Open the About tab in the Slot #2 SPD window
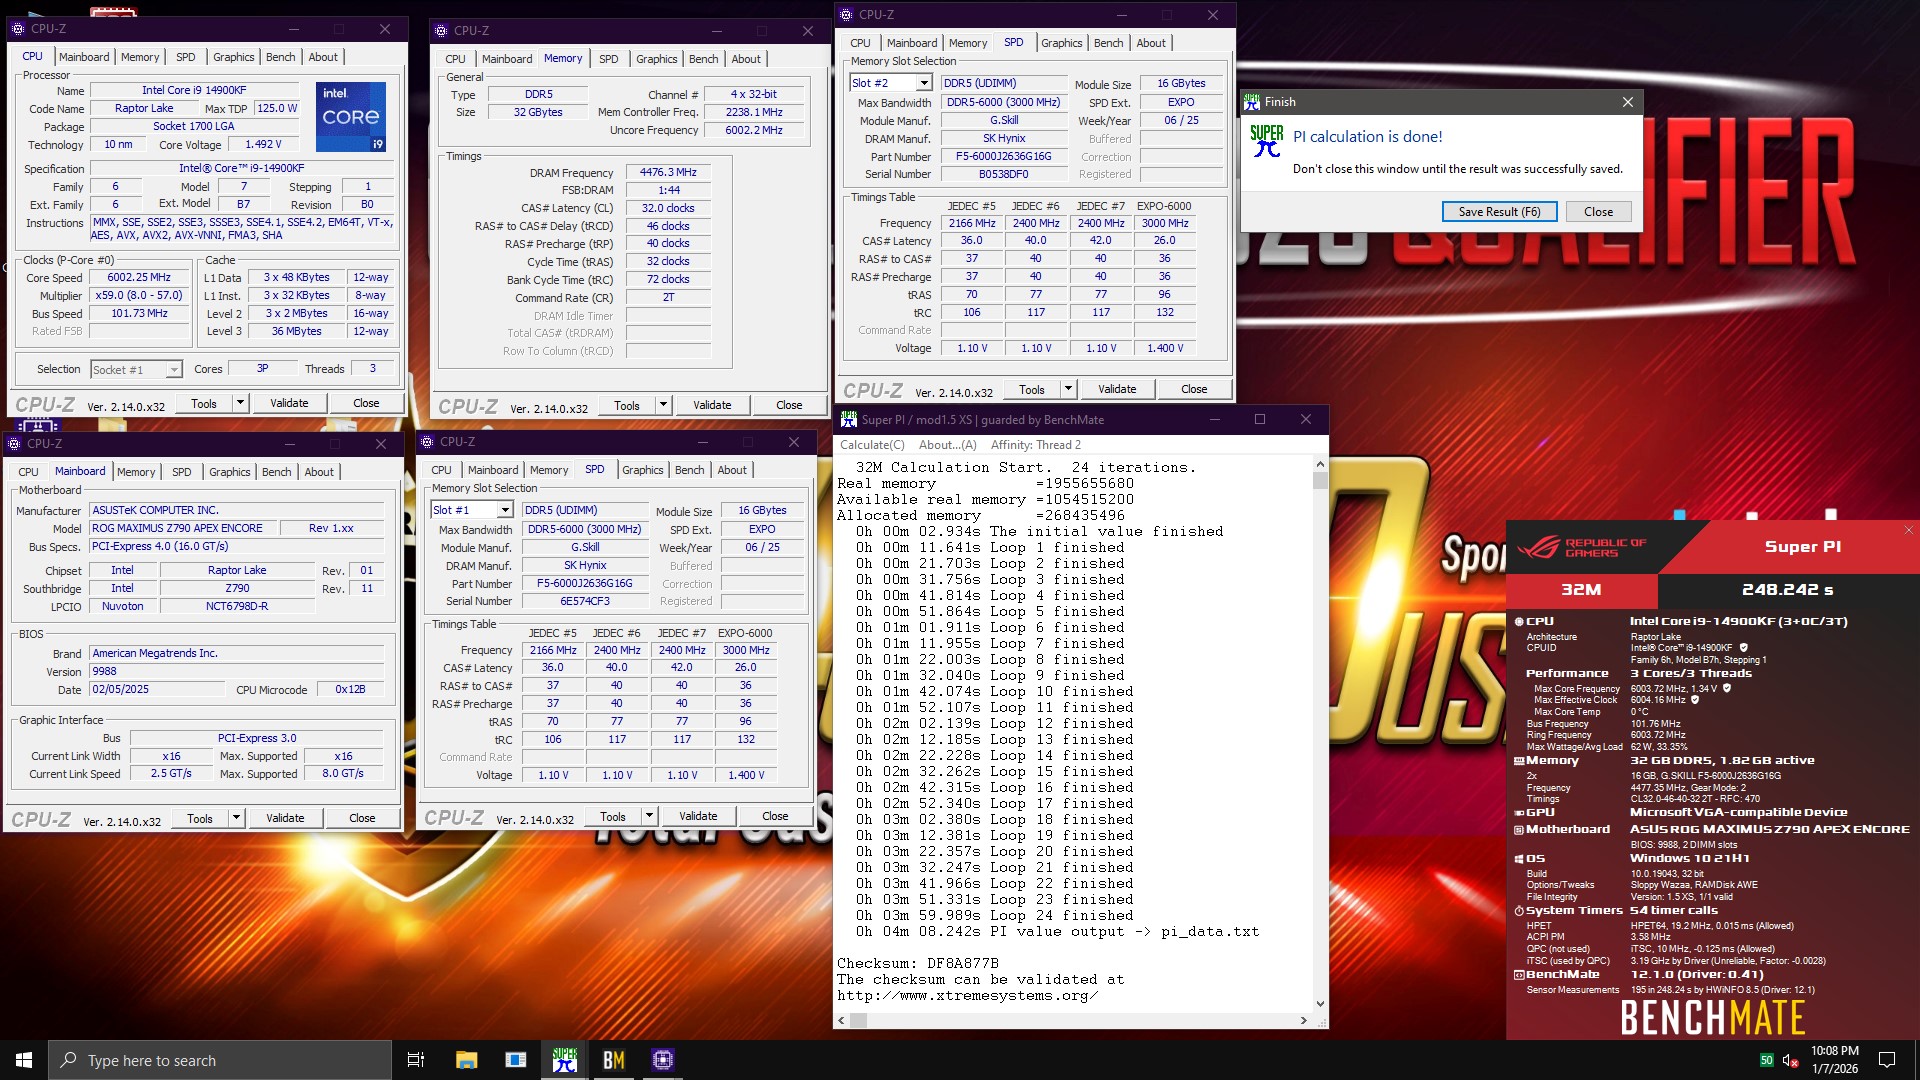1920x1080 pixels. [1151, 43]
